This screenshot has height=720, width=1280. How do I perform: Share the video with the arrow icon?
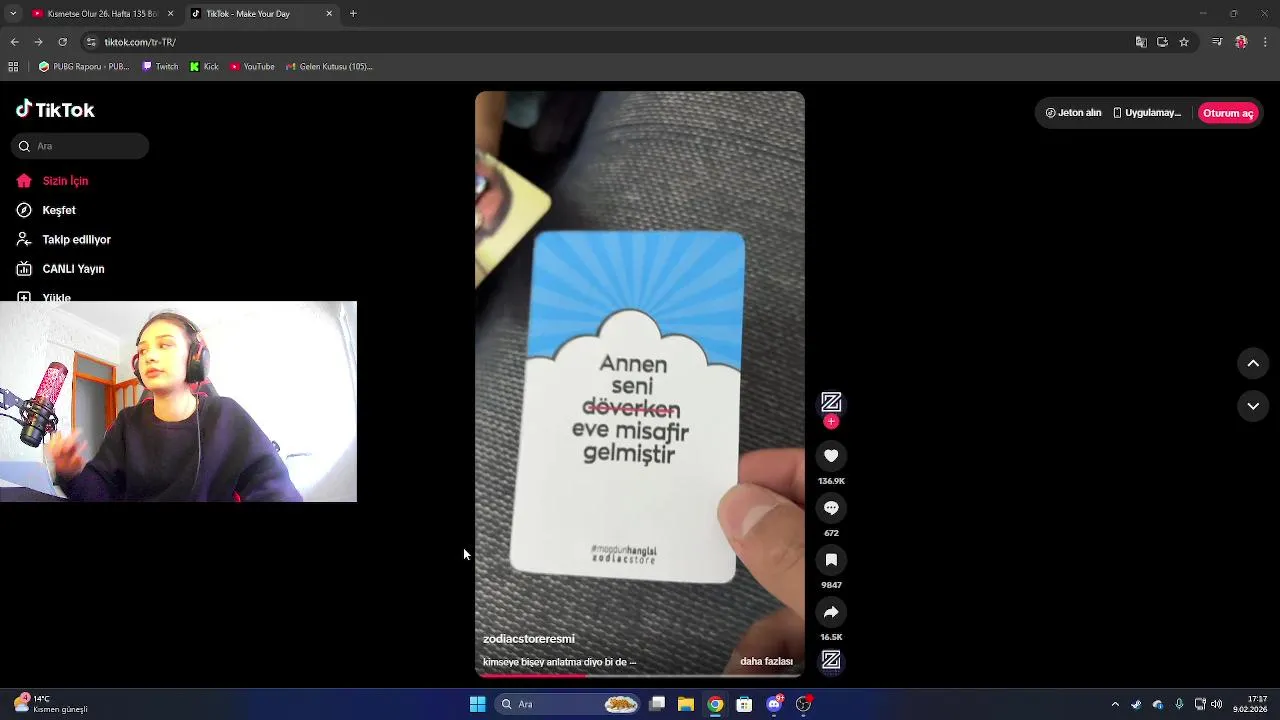click(x=831, y=612)
